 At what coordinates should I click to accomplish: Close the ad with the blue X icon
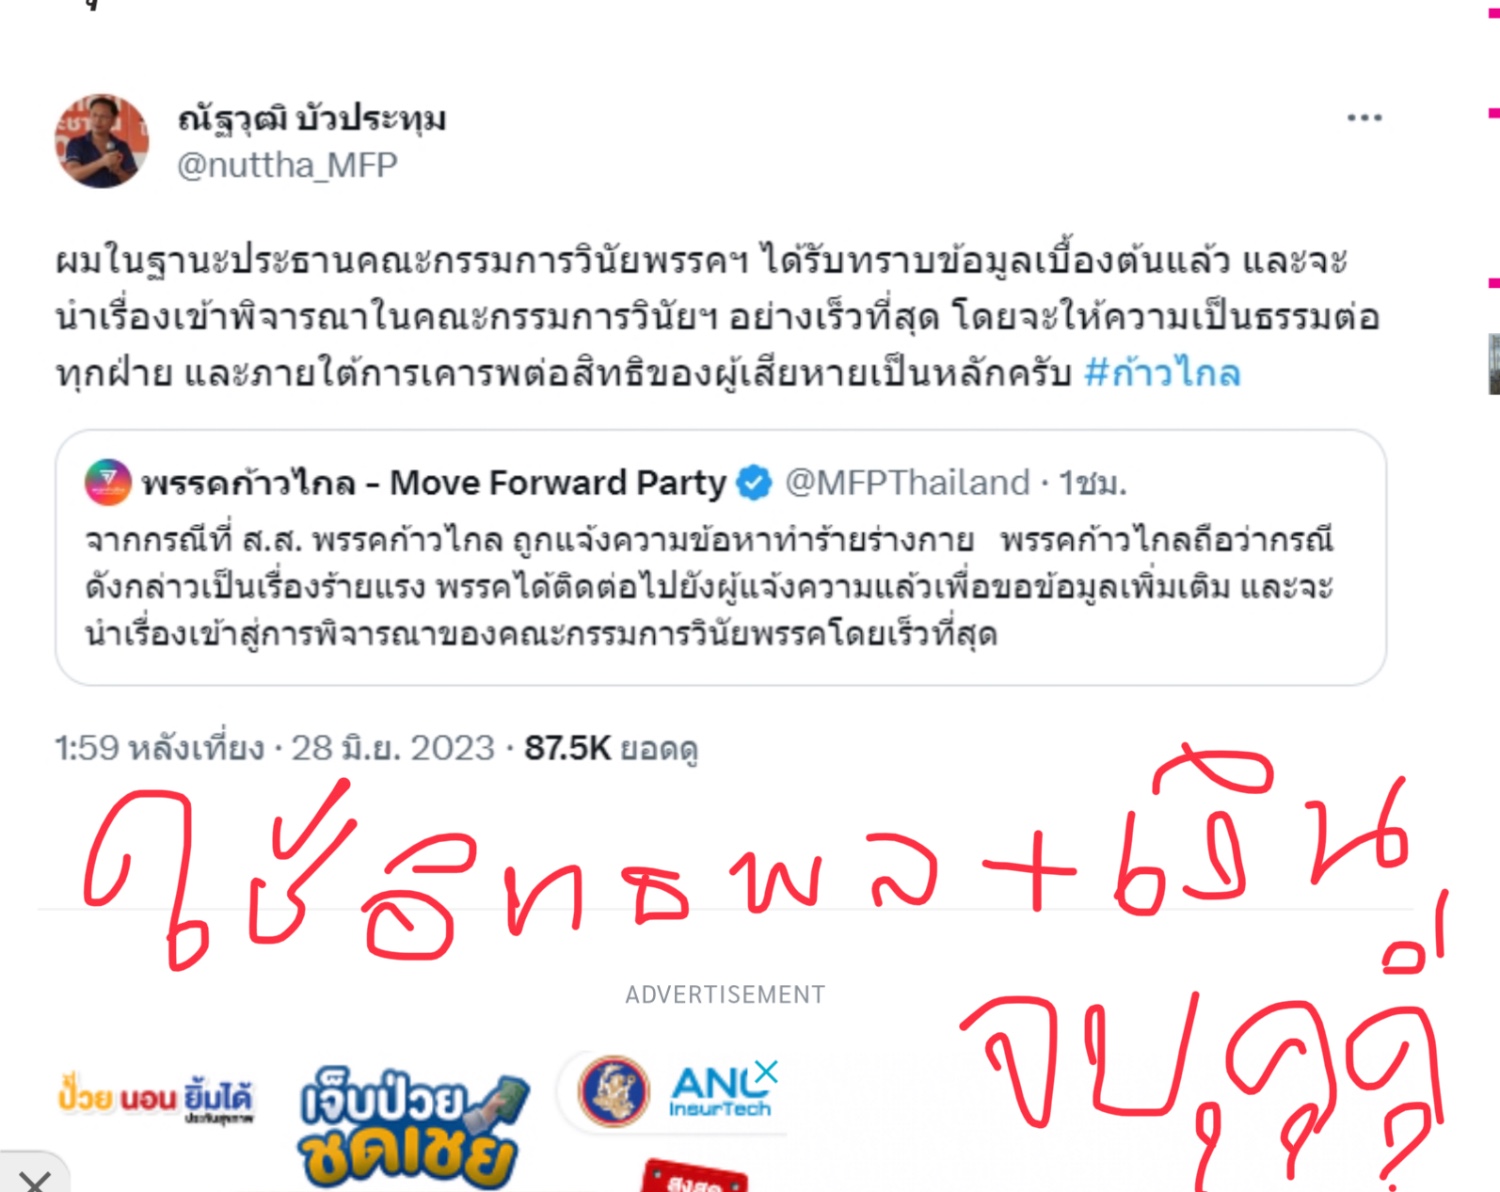[x=766, y=1071]
